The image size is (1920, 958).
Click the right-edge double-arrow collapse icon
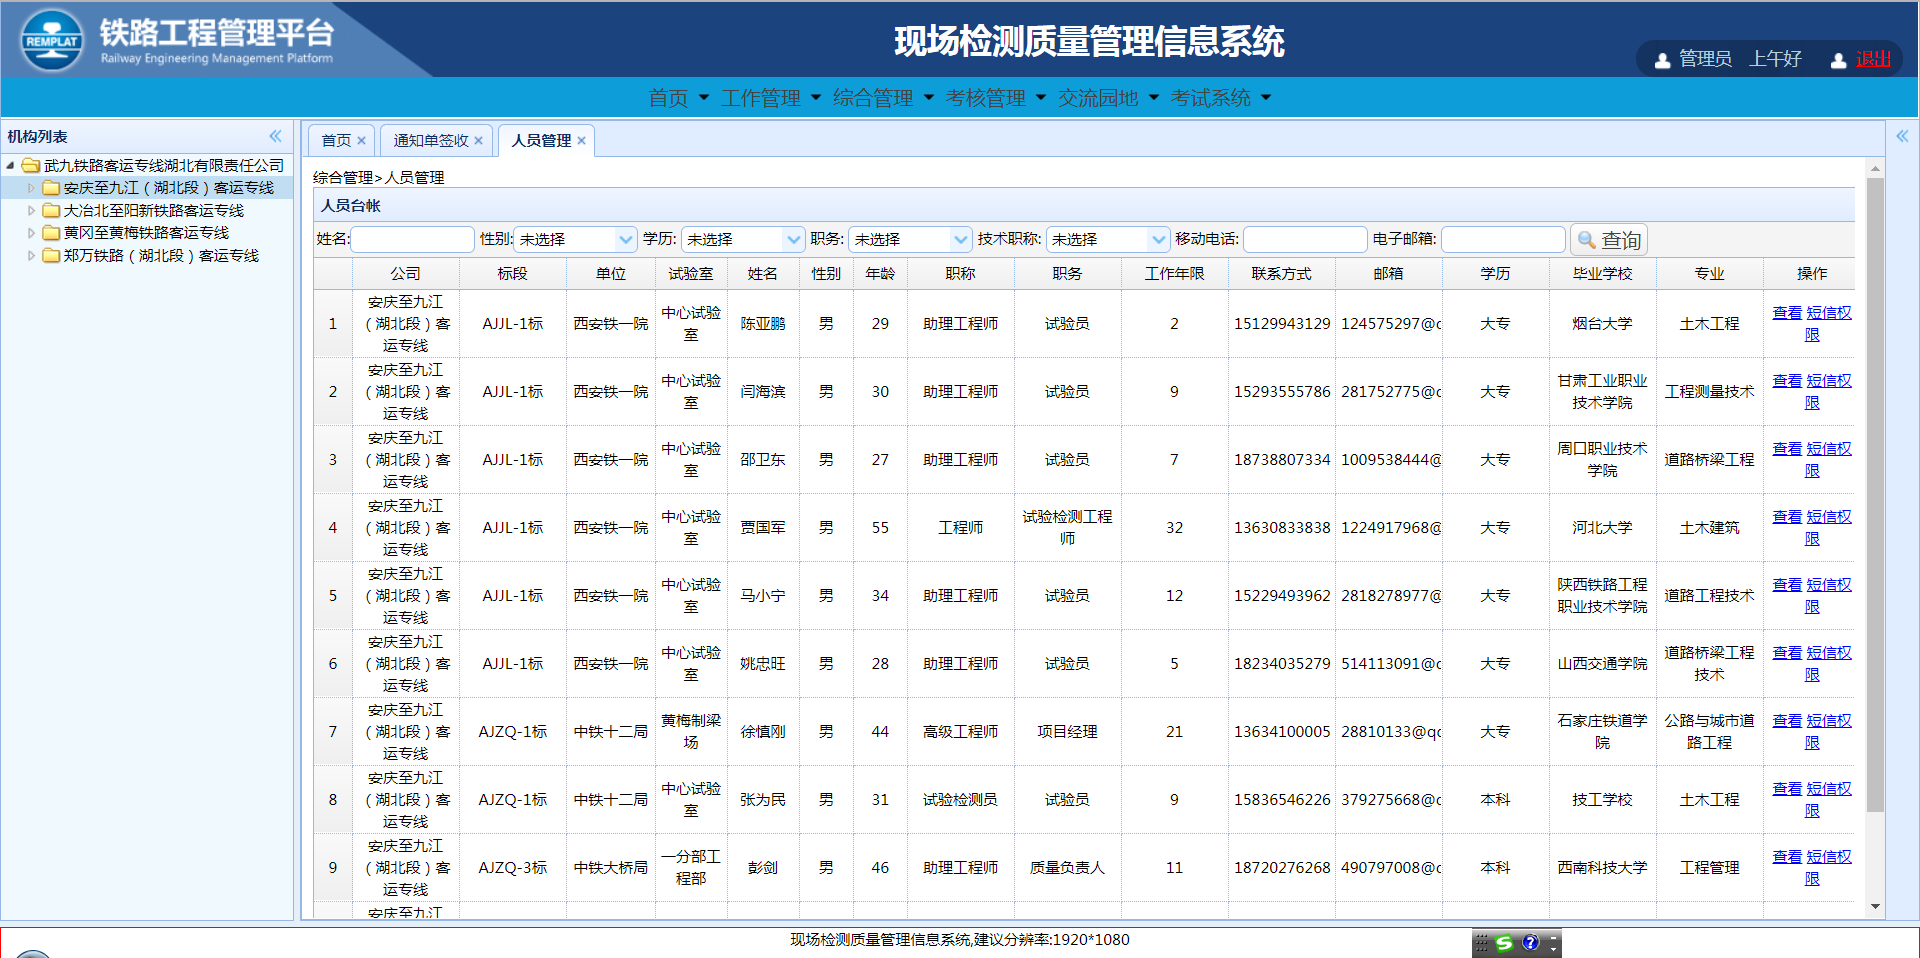1902,136
